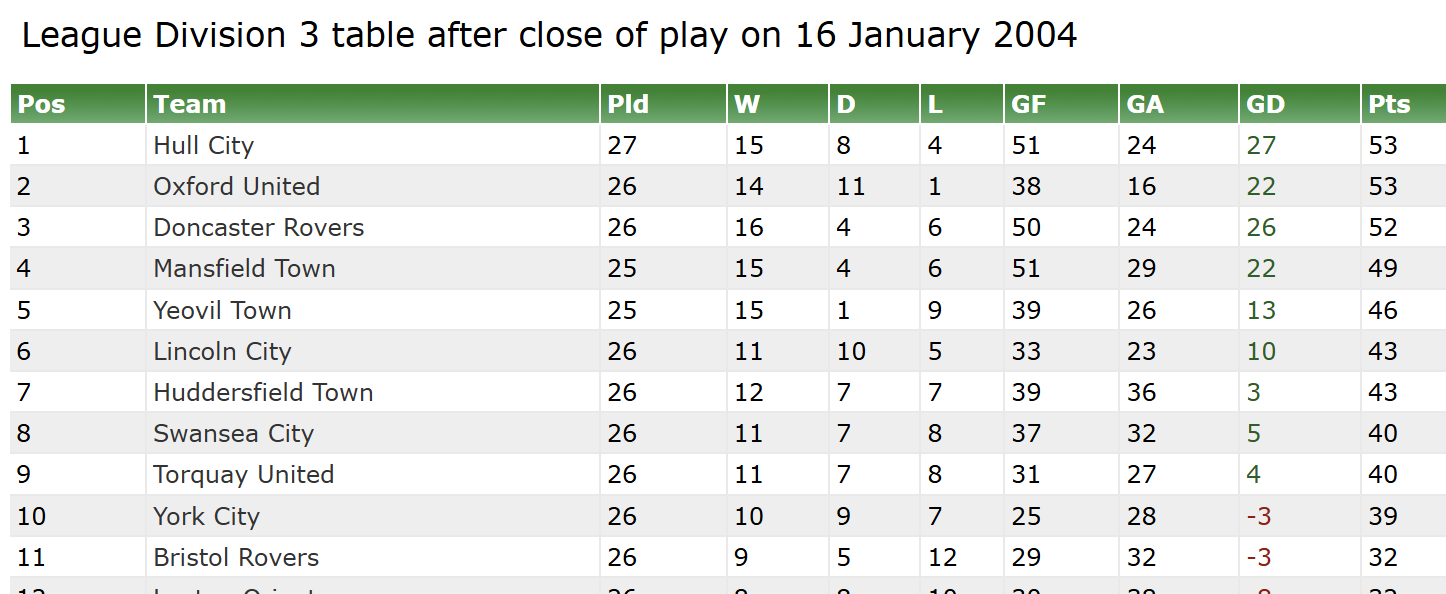
Task: Select the Huddersfield Town team name
Action: click(263, 393)
